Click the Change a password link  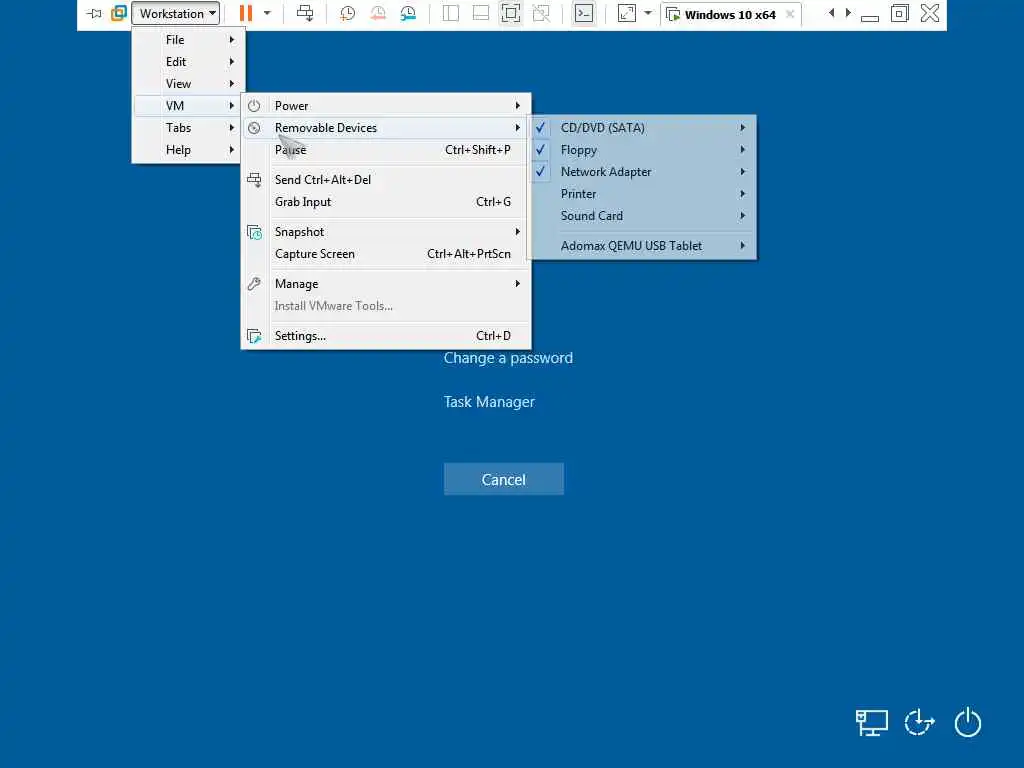click(x=508, y=358)
